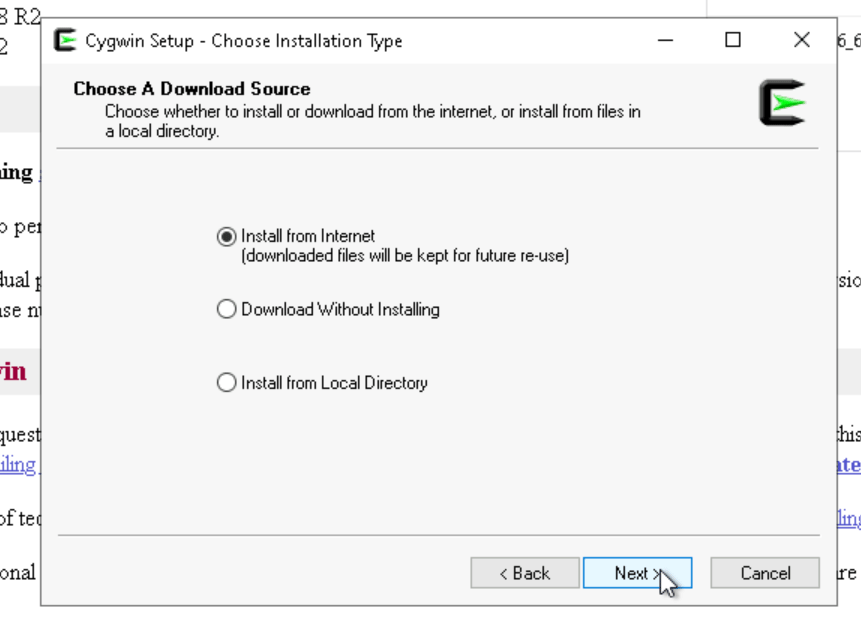This screenshot has width=861, height=621.
Task: Enable the Install from Local Directory radio button
Action: pyautogui.click(x=227, y=383)
